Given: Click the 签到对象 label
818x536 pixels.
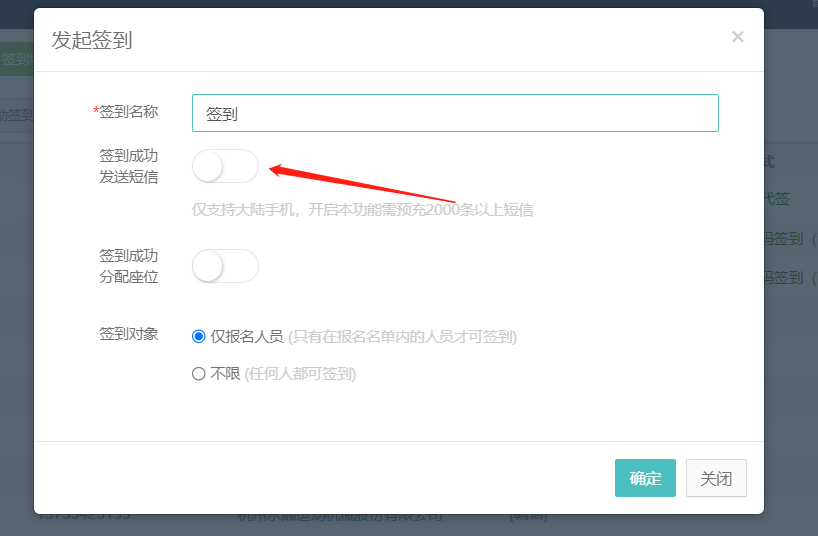Looking at the screenshot, I should point(128,334).
